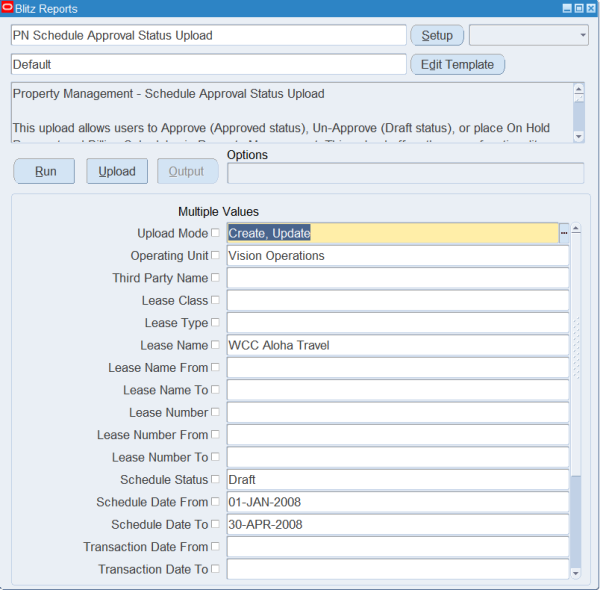Image resolution: width=600 pixels, height=590 pixels.
Task: Close the Blitz Reports window
Action: [591, 8]
